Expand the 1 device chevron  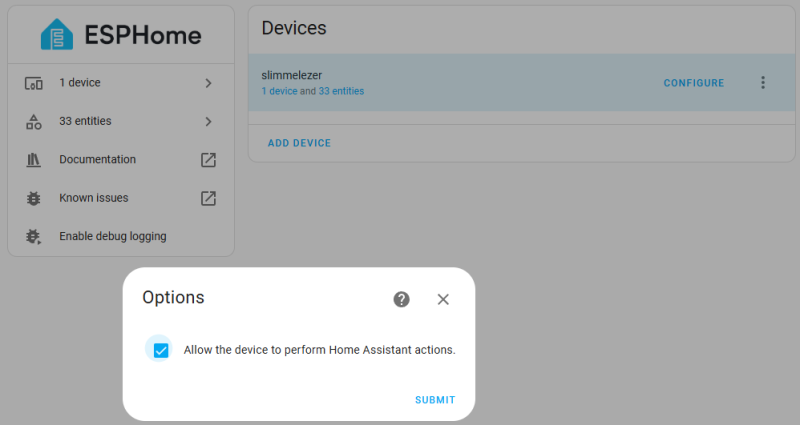(208, 83)
